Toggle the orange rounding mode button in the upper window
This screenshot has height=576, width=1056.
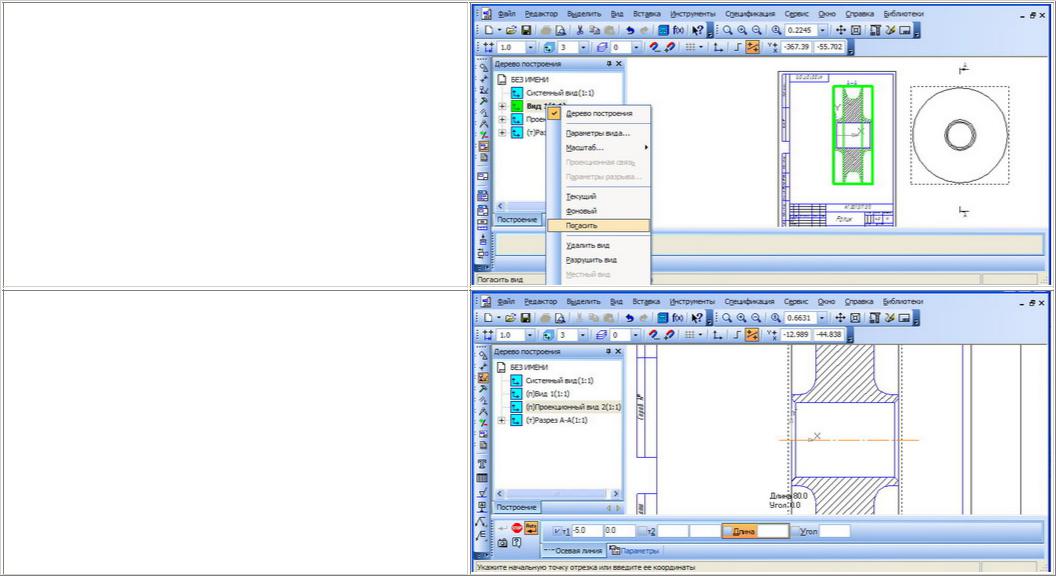tap(752, 47)
